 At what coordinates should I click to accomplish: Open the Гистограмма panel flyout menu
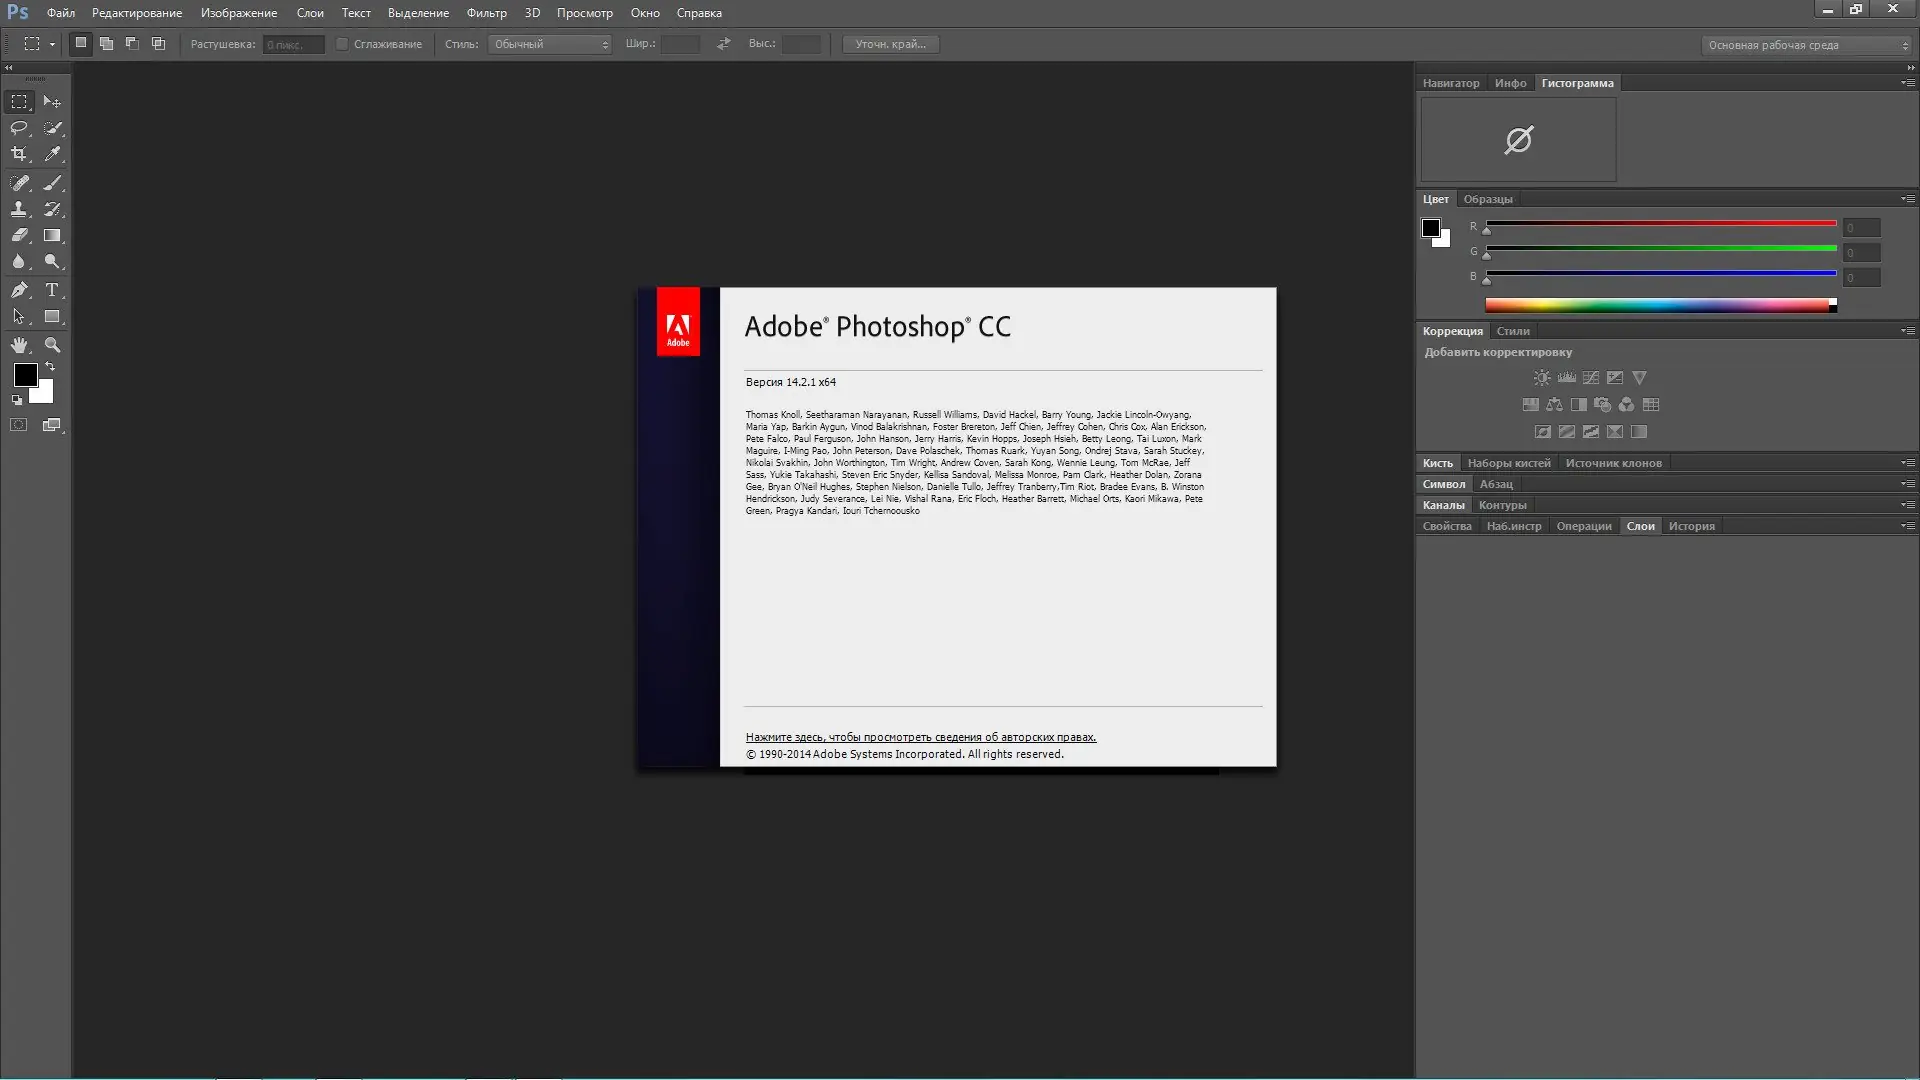tap(1907, 83)
